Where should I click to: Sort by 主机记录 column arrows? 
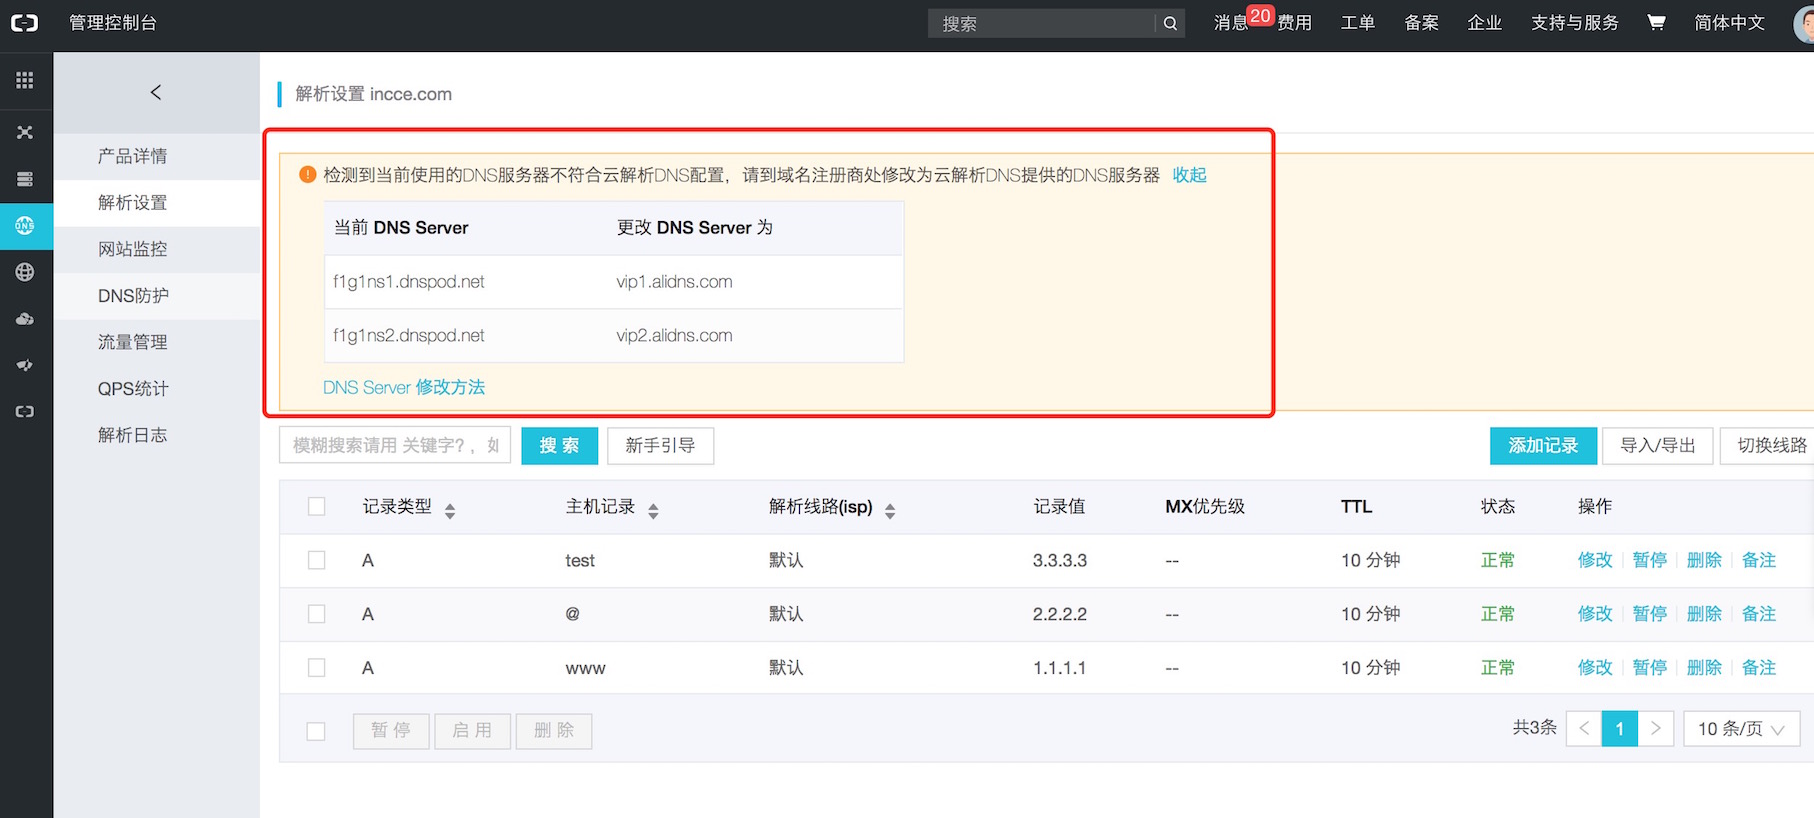[x=653, y=511]
